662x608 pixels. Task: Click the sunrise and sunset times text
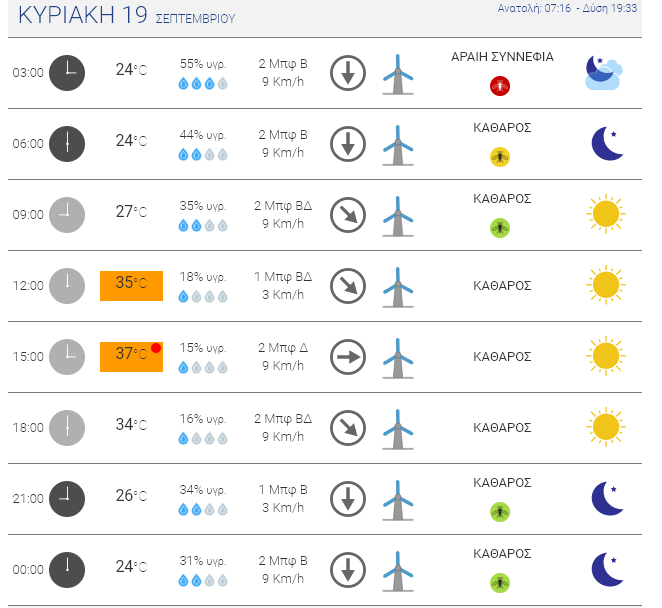567,8
